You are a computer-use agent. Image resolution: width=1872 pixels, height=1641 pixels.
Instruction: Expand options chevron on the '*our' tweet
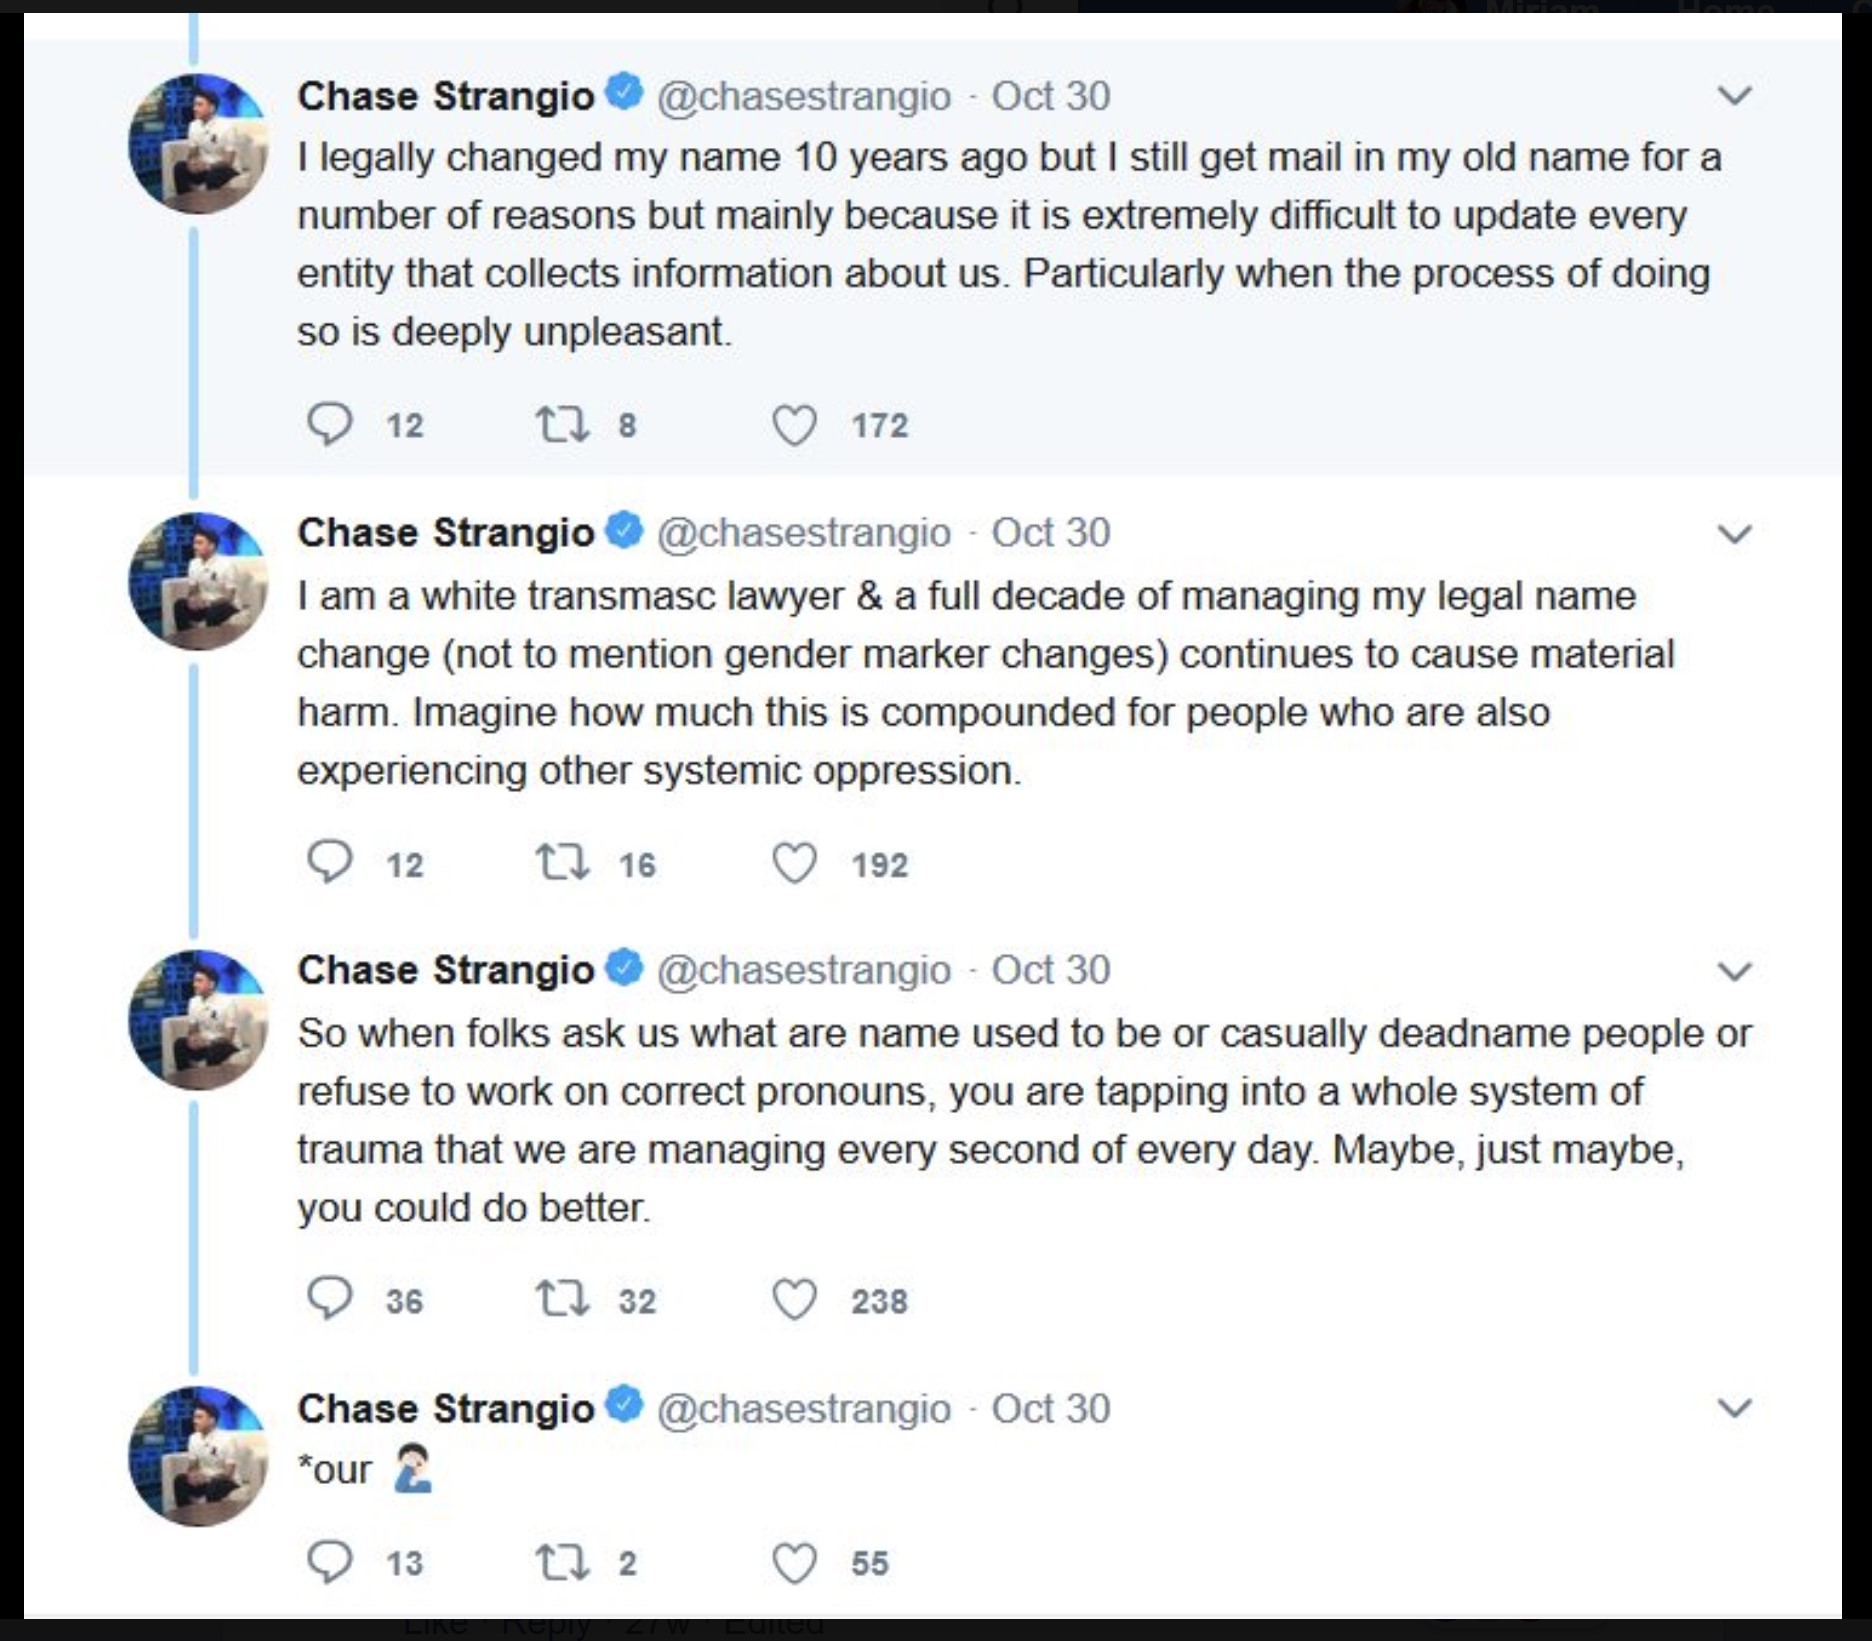pyautogui.click(x=1734, y=1408)
